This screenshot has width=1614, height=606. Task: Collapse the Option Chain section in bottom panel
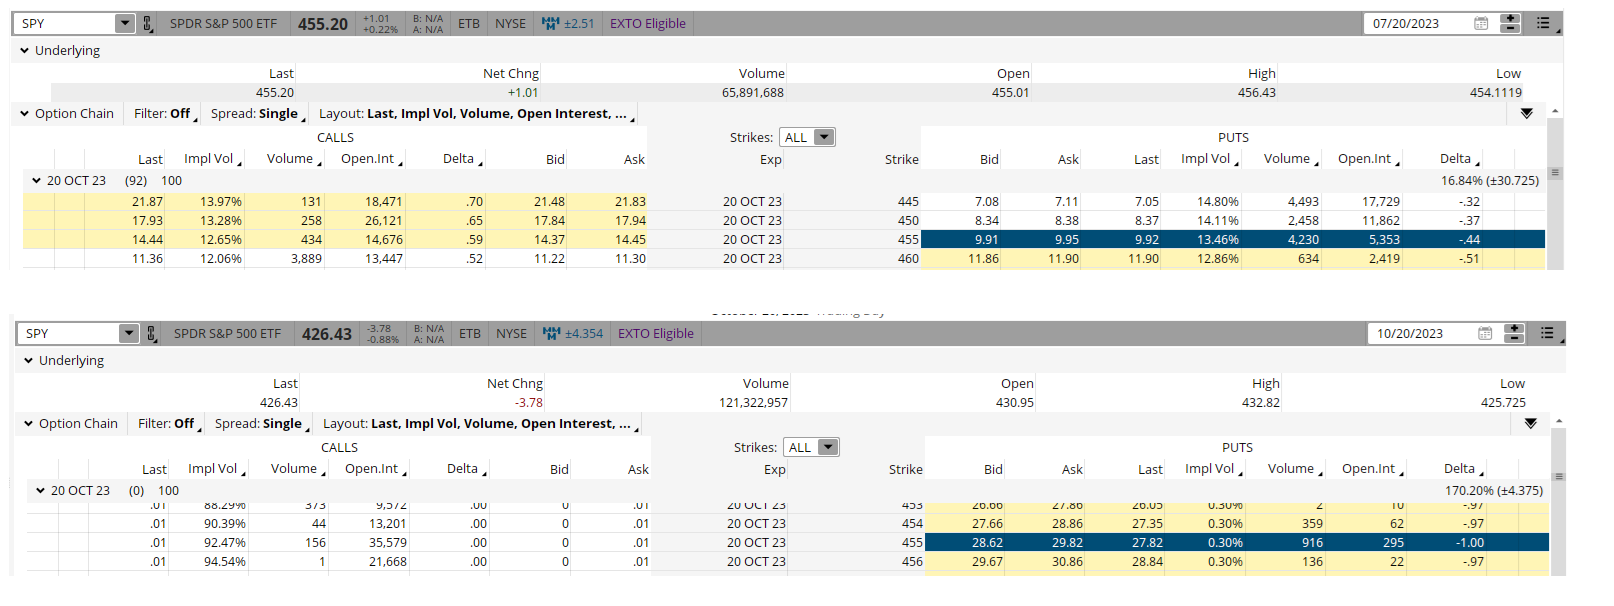28,424
